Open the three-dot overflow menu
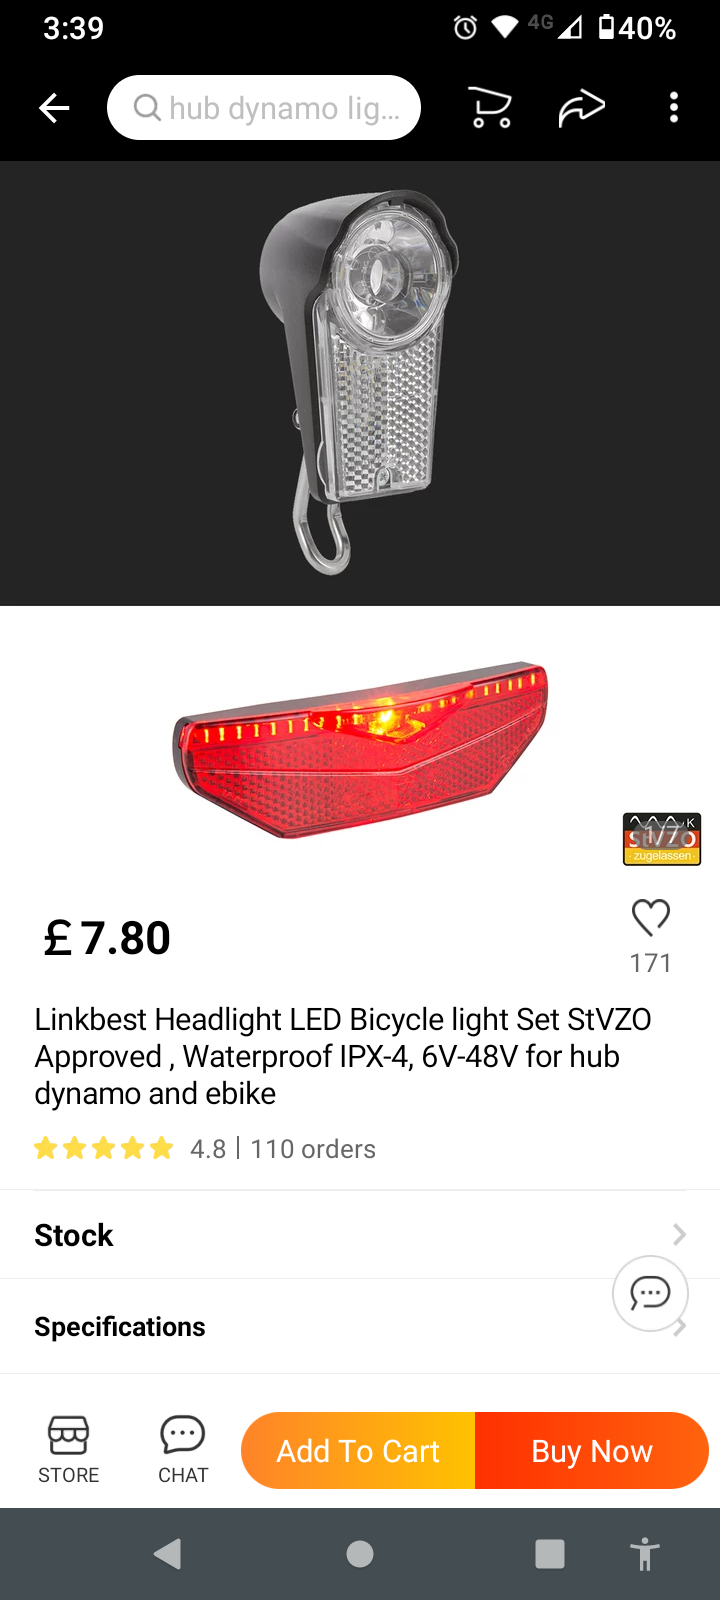This screenshot has width=720, height=1600. coord(674,107)
